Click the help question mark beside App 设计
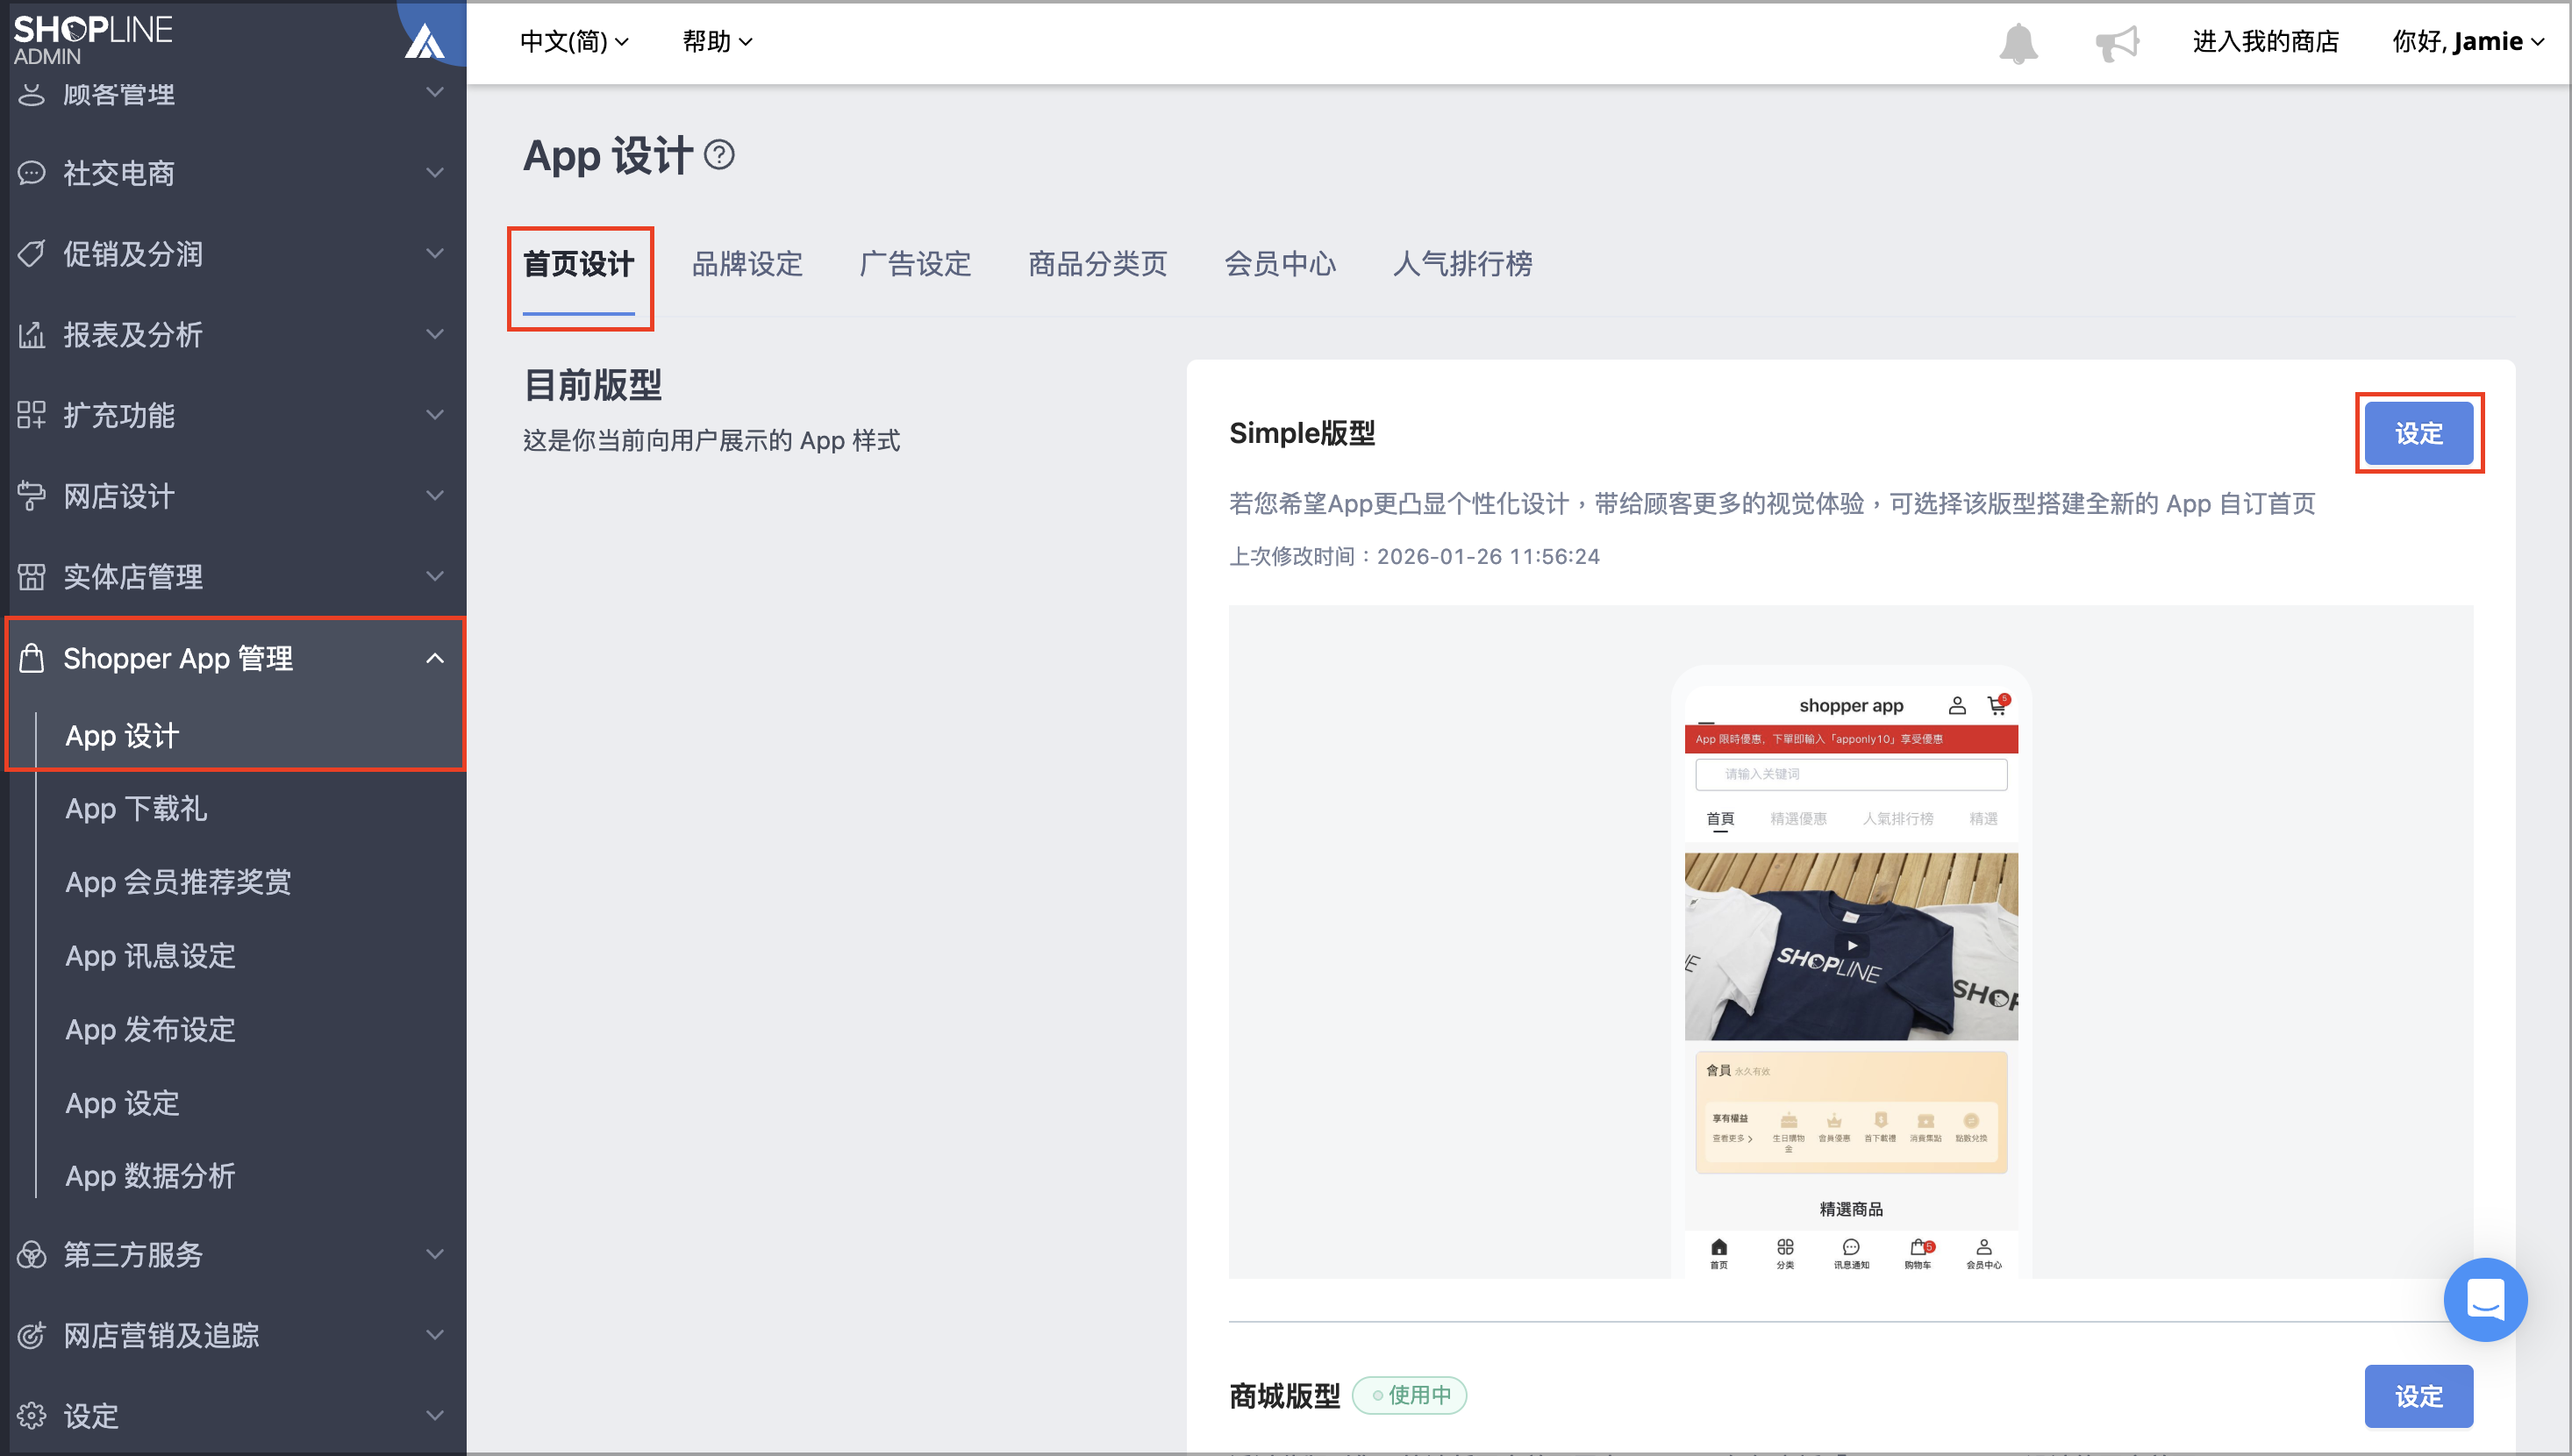 click(719, 155)
